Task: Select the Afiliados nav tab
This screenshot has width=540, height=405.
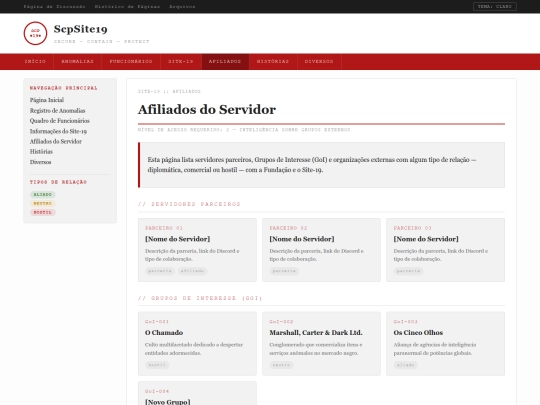Action: pyautogui.click(x=225, y=62)
